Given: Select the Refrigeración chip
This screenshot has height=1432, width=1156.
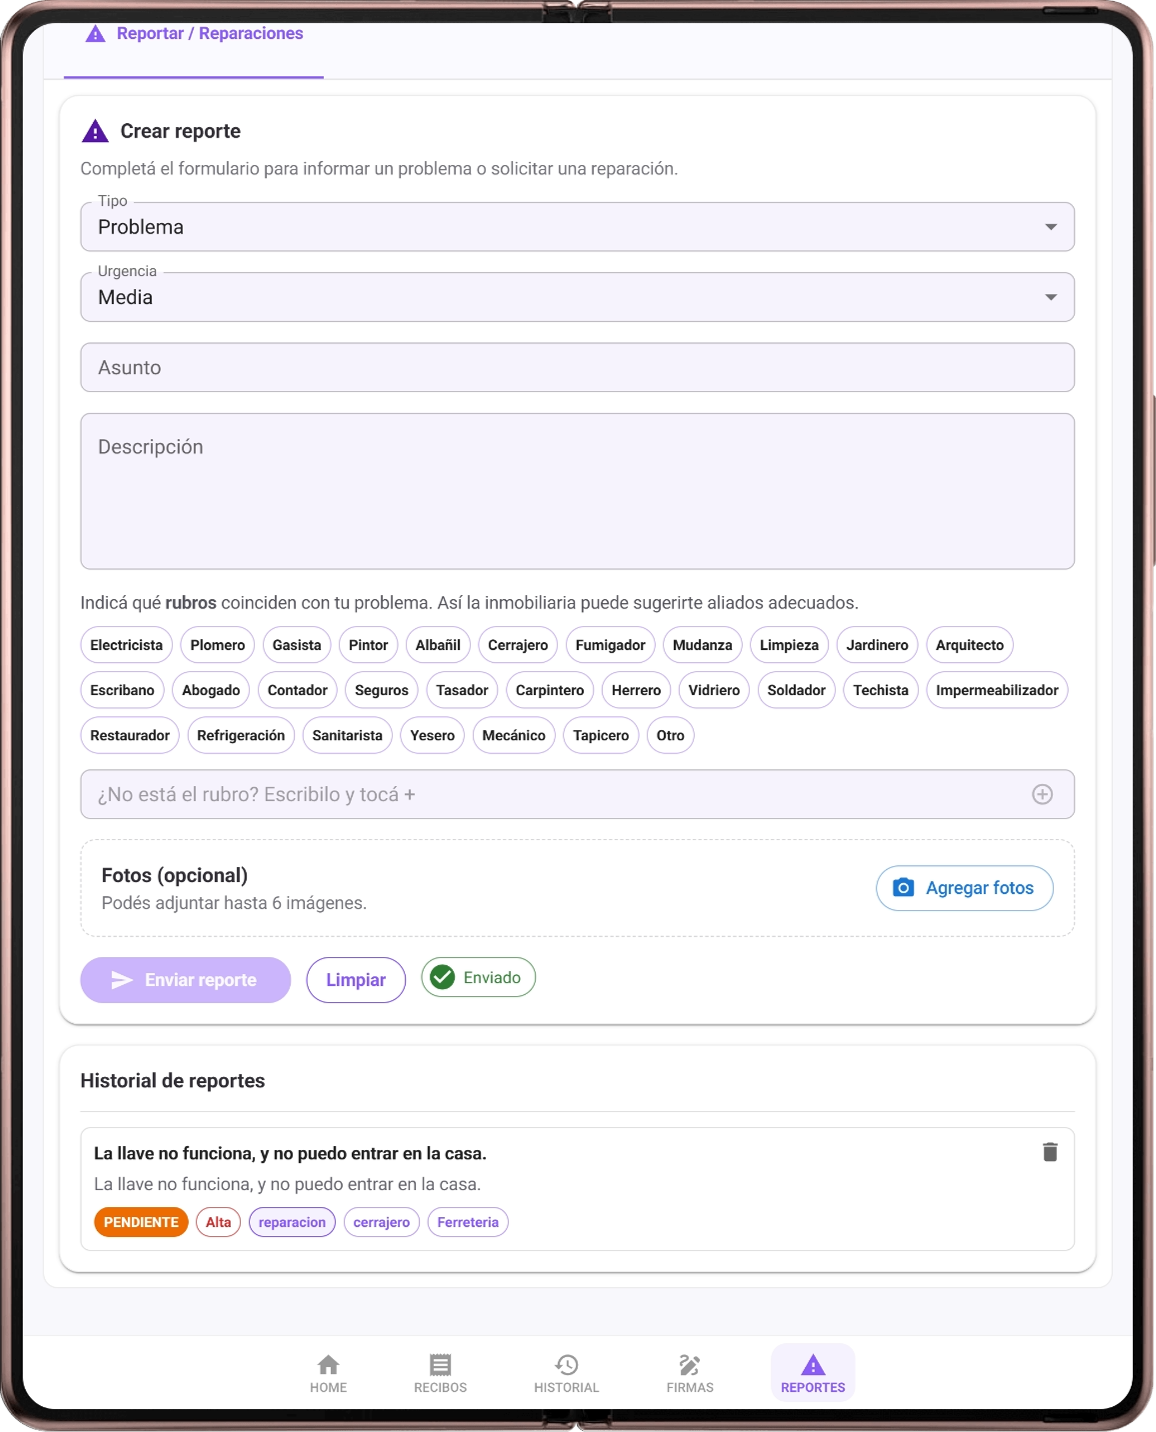Looking at the screenshot, I should pyautogui.click(x=241, y=735).
